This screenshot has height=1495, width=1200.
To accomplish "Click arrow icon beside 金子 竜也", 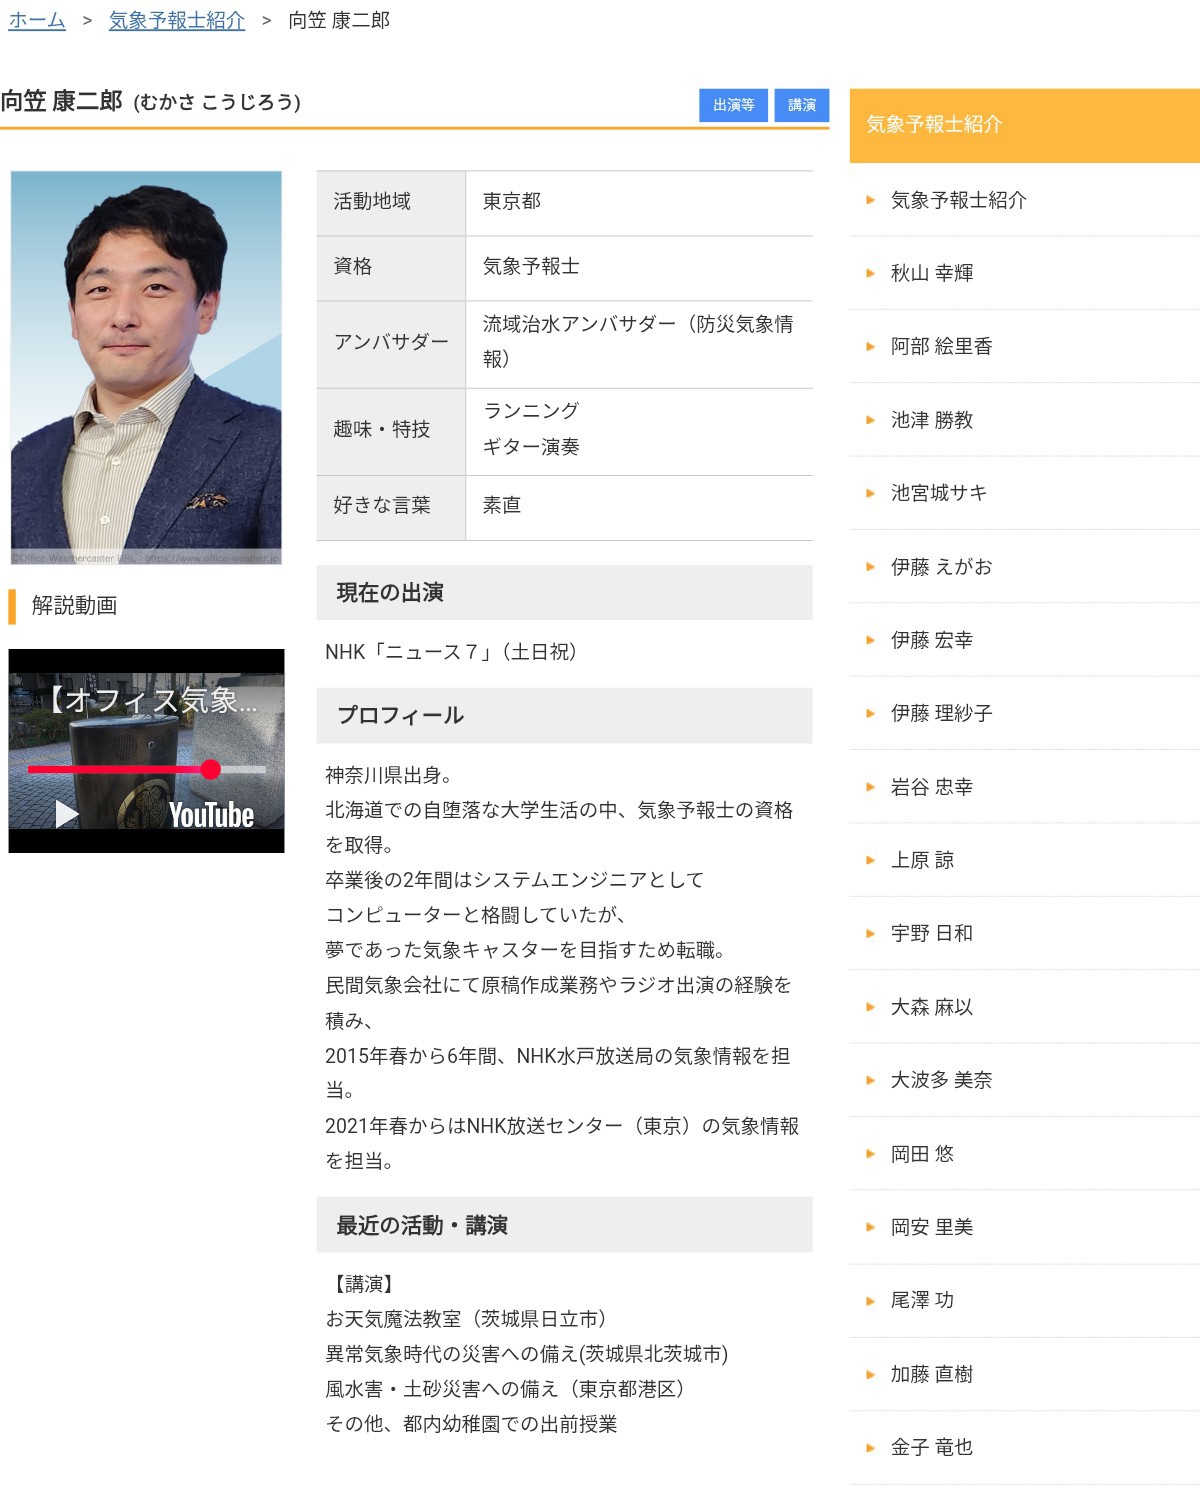I will [x=870, y=1447].
